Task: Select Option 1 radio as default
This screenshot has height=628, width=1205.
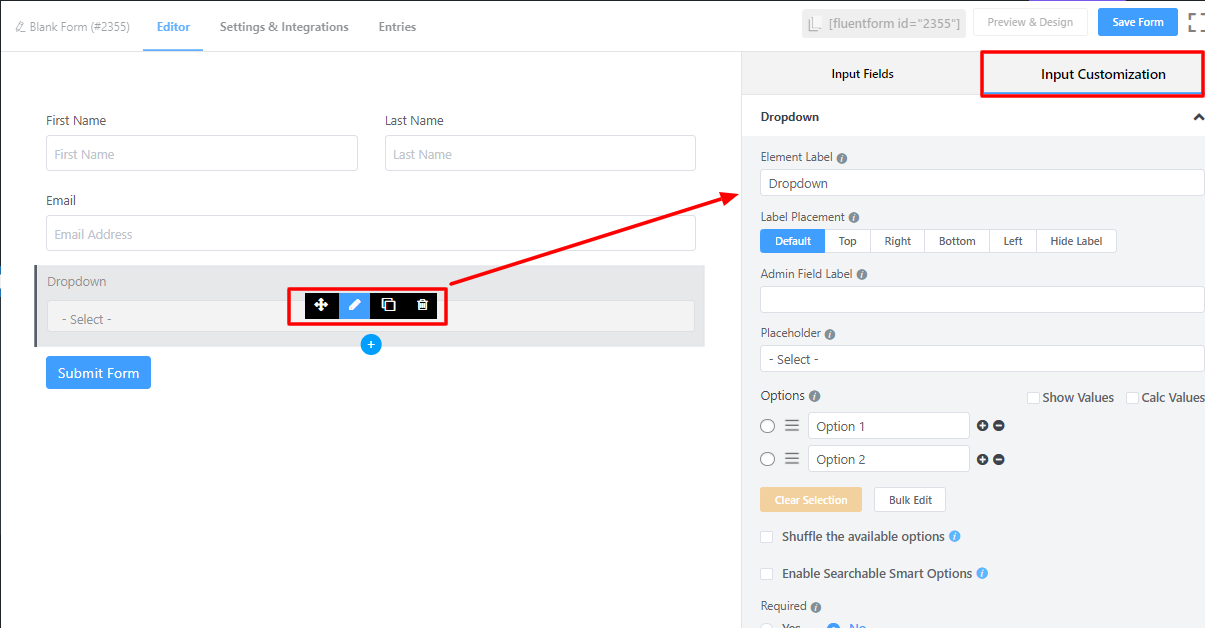Action: pyautogui.click(x=768, y=426)
